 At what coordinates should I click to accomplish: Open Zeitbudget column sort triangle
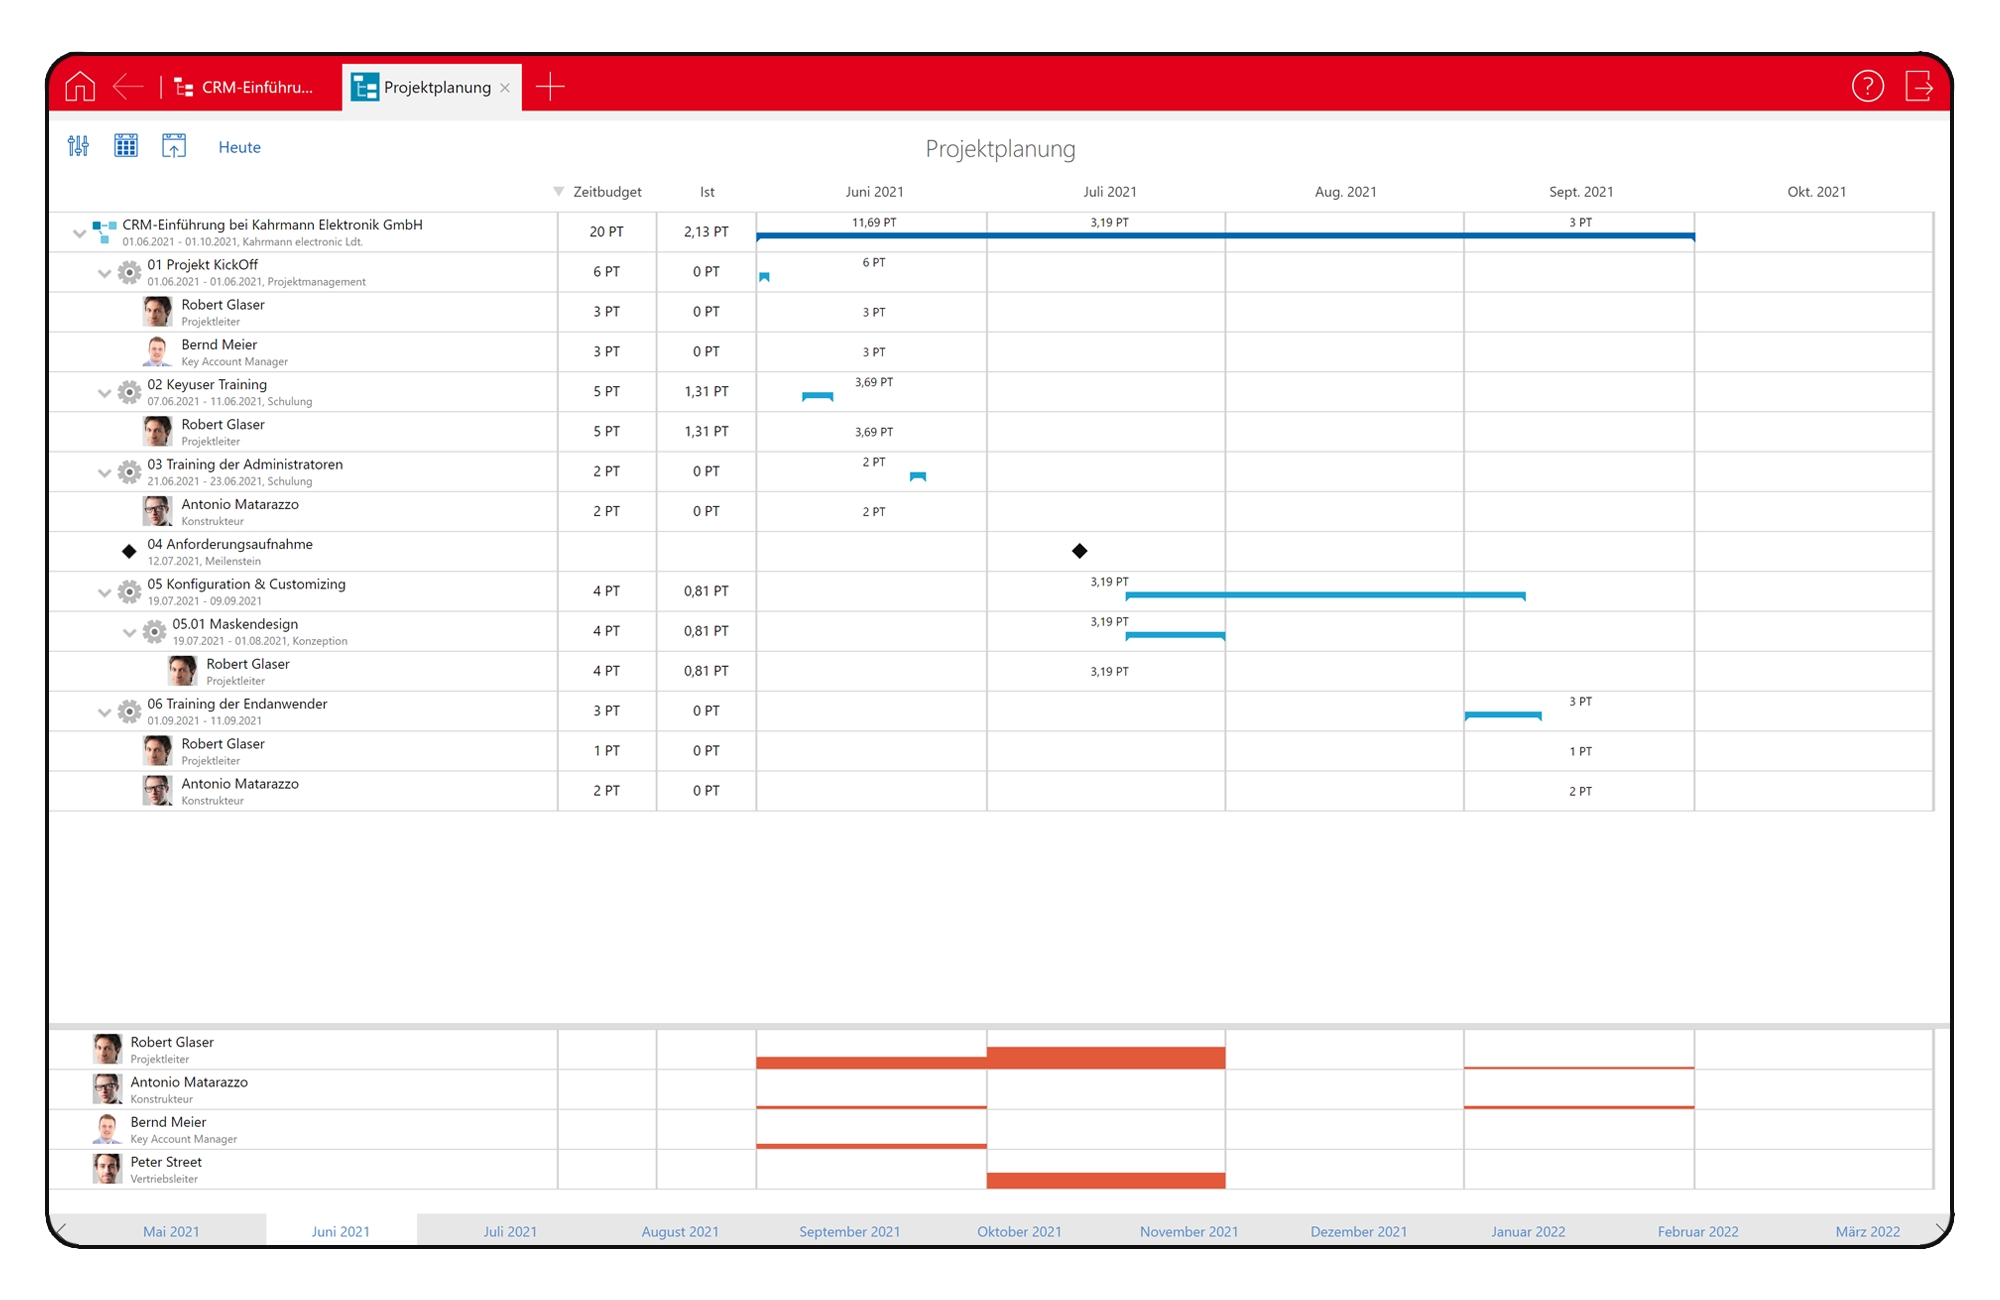[x=558, y=191]
